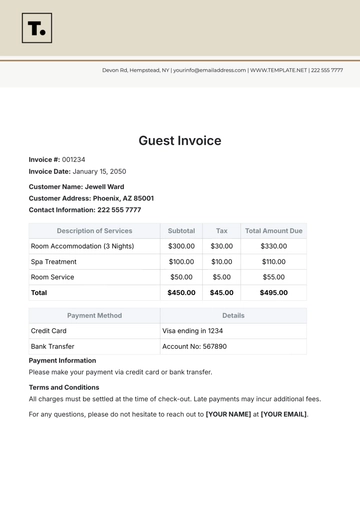This screenshot has height=510, width=360.
Task: Click the $10.00 tax cell
Action: [x=222, y=262]
